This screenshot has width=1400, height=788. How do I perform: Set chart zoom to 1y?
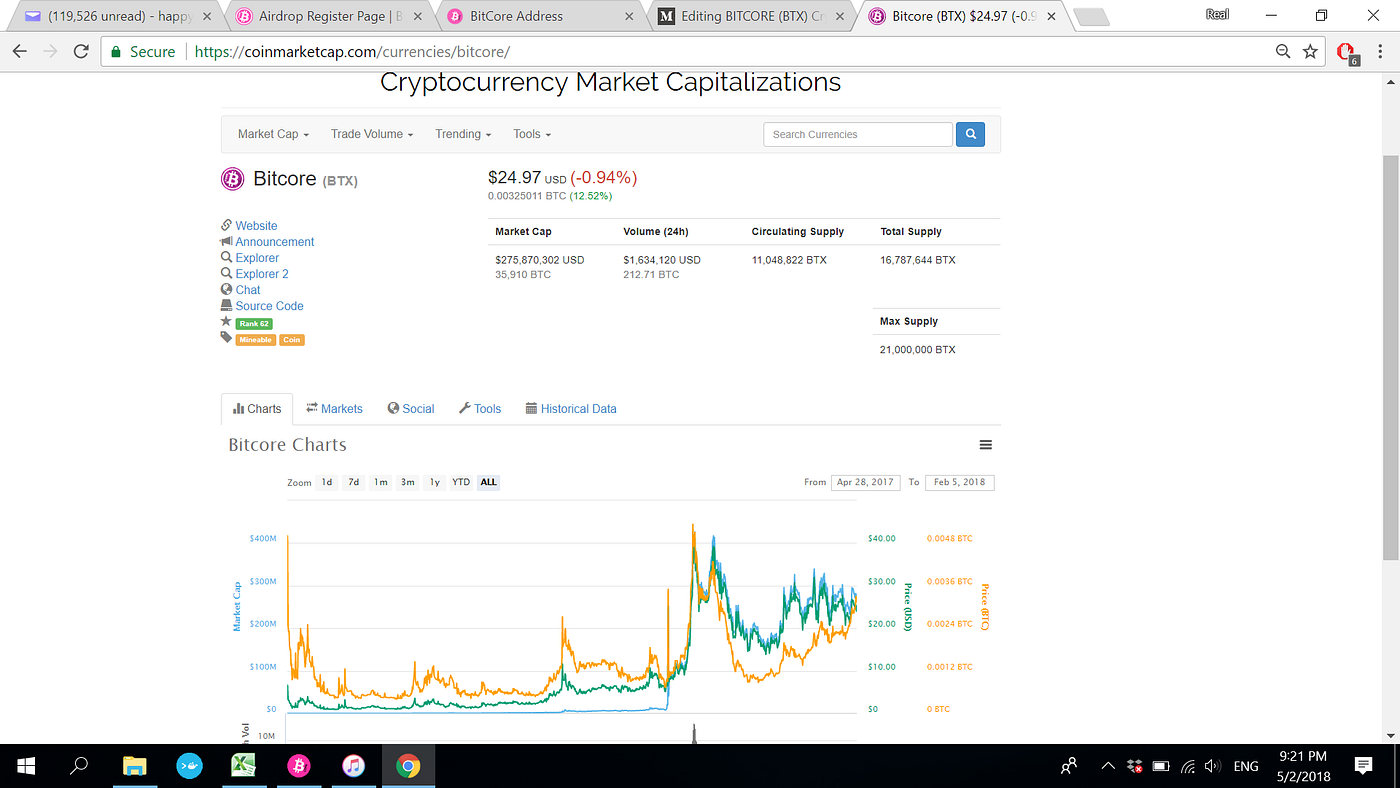[434, 482]
